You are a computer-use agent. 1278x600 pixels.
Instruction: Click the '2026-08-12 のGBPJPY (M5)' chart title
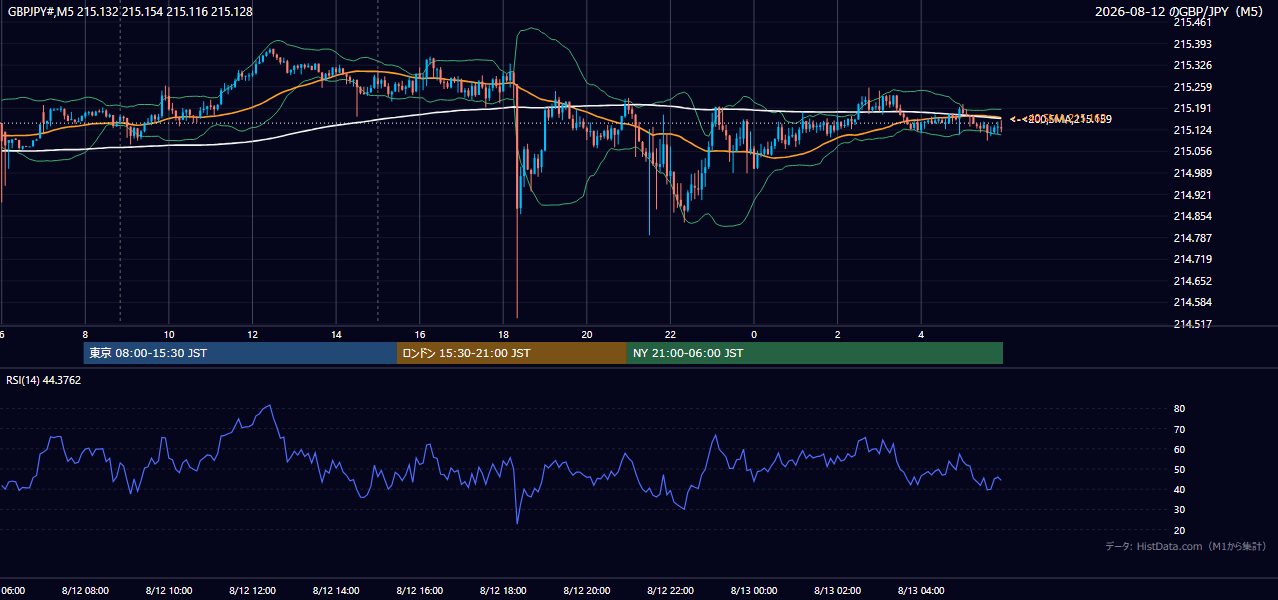(x=1180, y=12)
